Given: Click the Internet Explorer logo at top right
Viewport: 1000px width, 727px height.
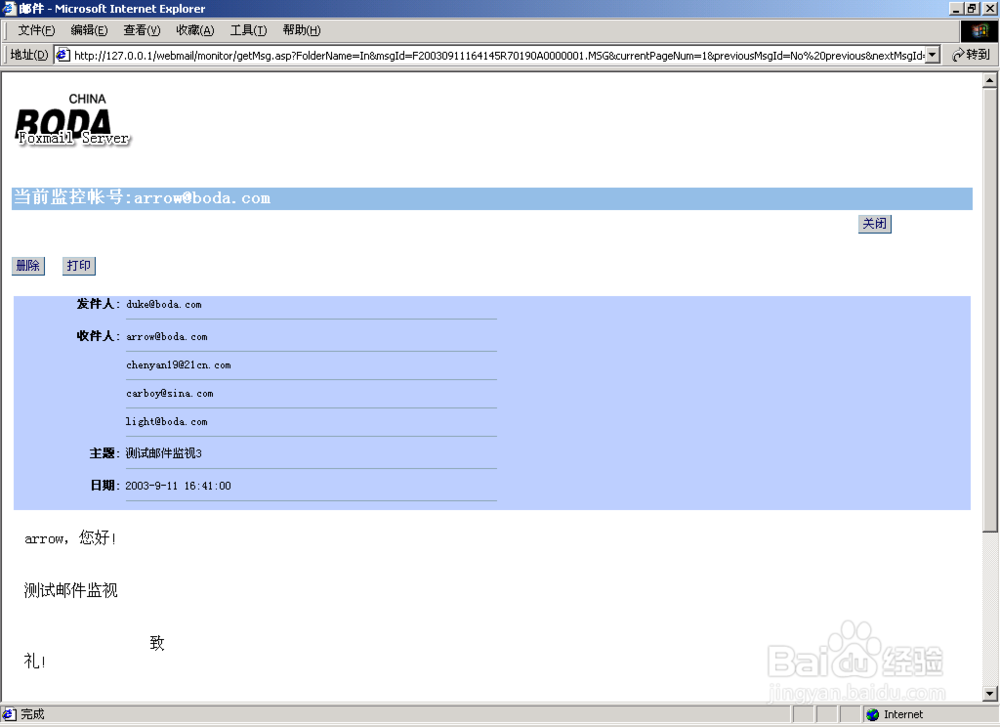Looking at the screenshot, I should 980,30.
